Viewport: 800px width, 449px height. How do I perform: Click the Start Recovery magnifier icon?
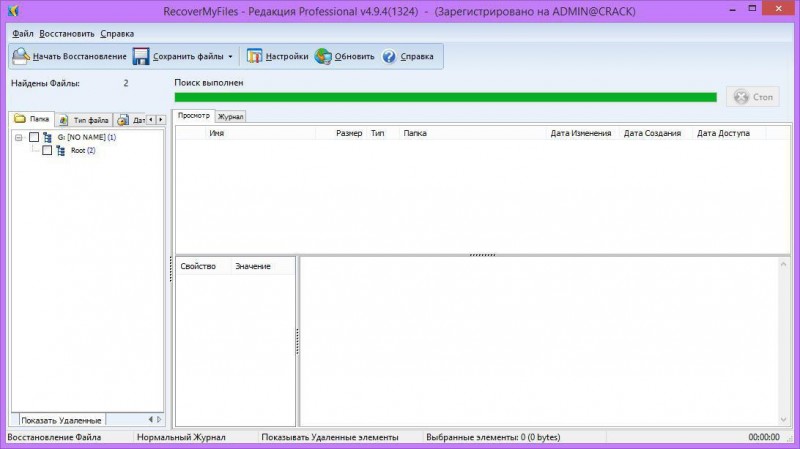(20, 56)
